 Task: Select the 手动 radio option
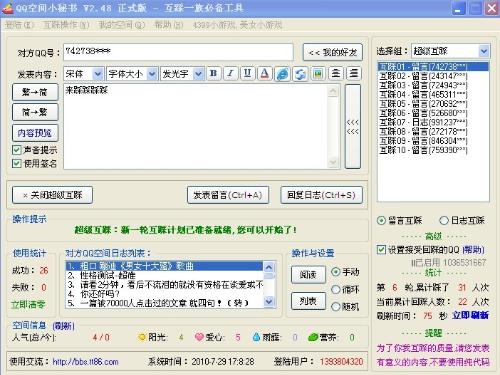click(336, 272)
